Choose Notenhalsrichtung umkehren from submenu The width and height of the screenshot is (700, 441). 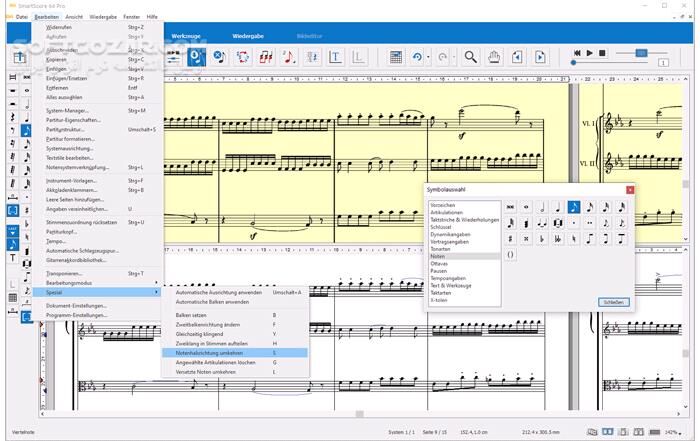(x=210, y=352)
